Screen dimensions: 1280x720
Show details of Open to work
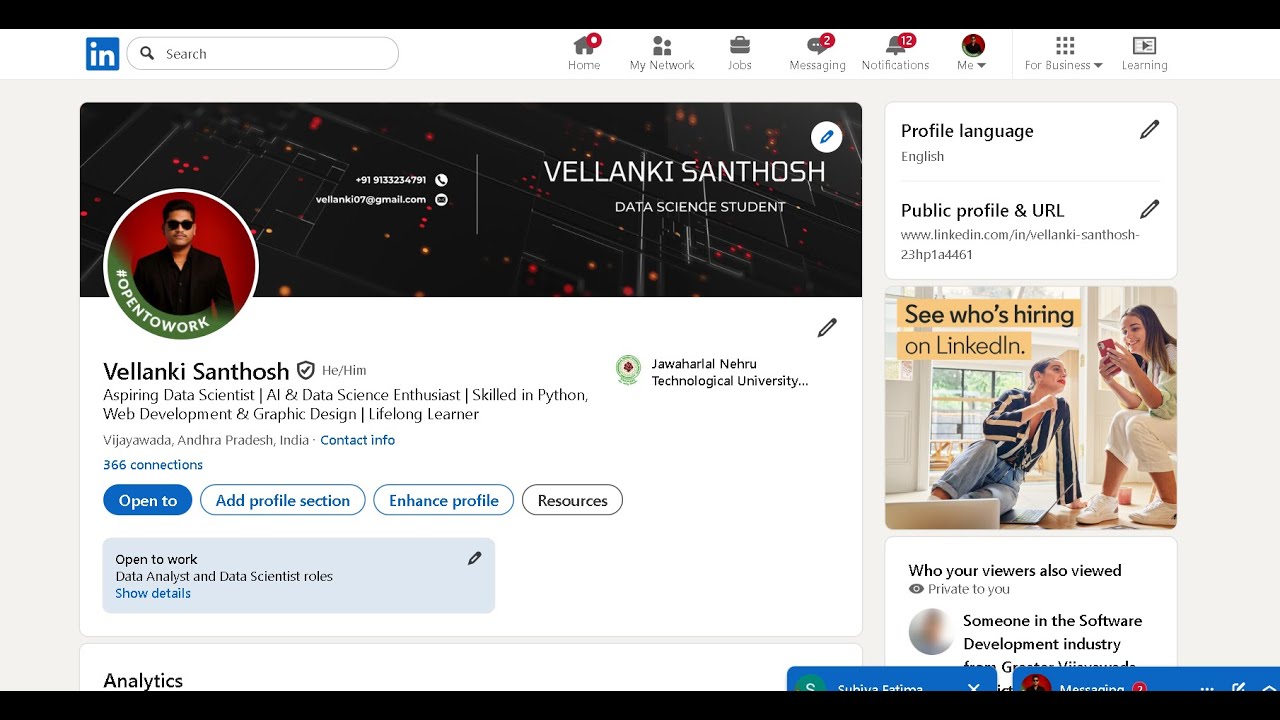point(153,593)
